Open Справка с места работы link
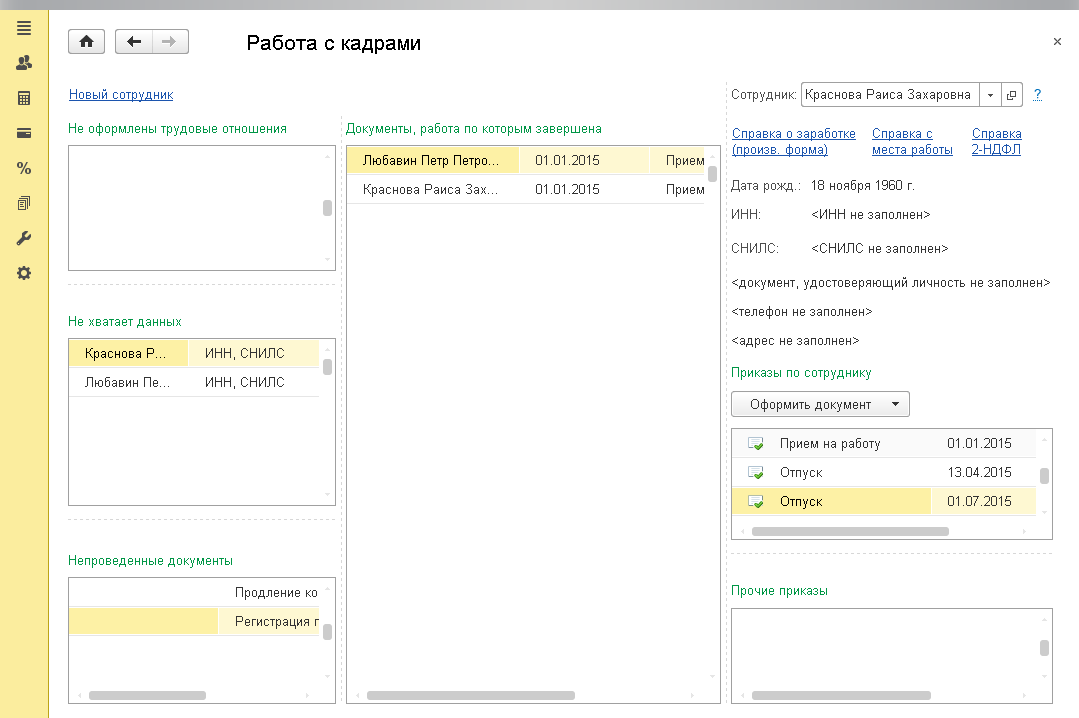The width and height of the screenshot is (1079, 718). point(912,141)
